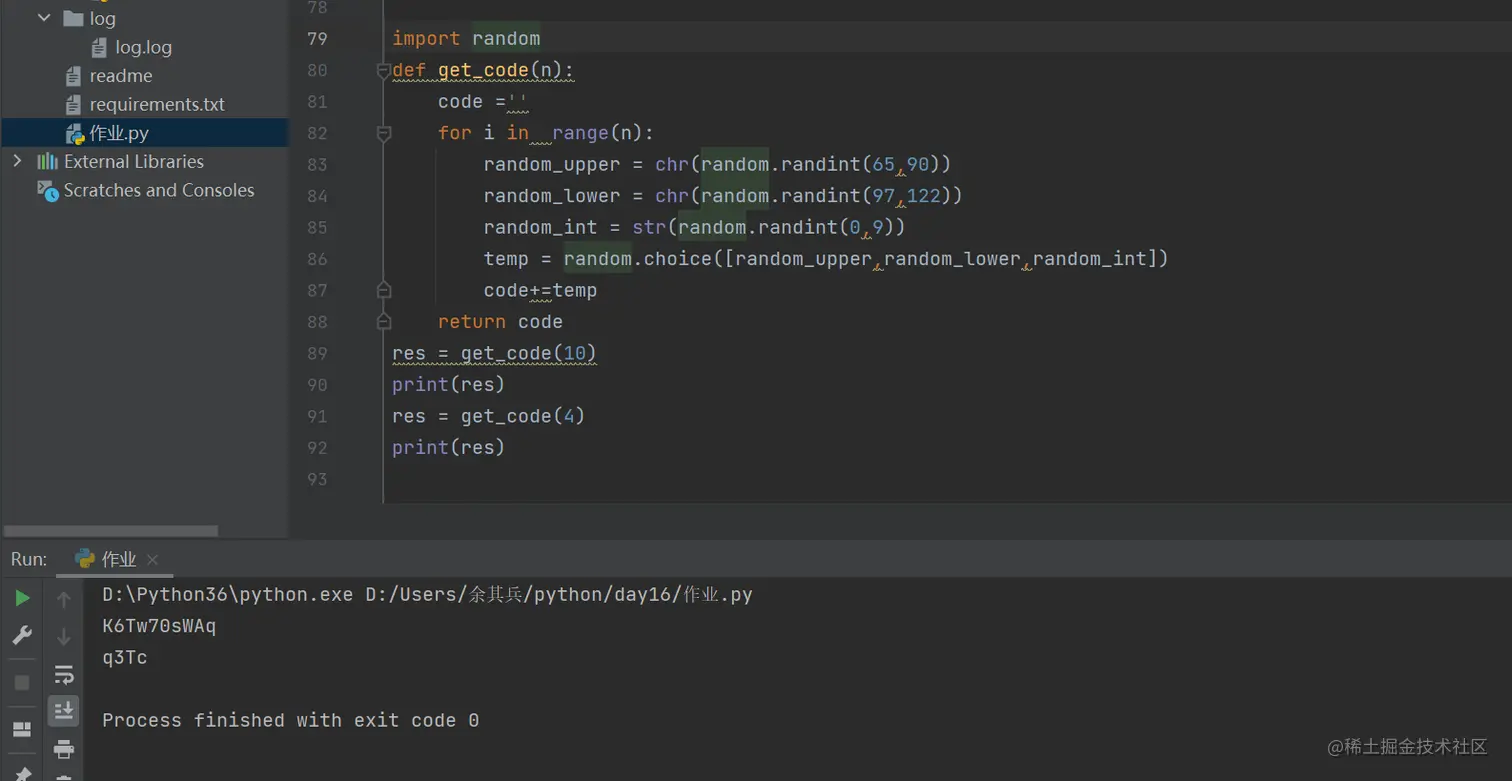This screenshot has width=1512, height=781.
Task: Open run configuration wrench settings
Action: 22,635
